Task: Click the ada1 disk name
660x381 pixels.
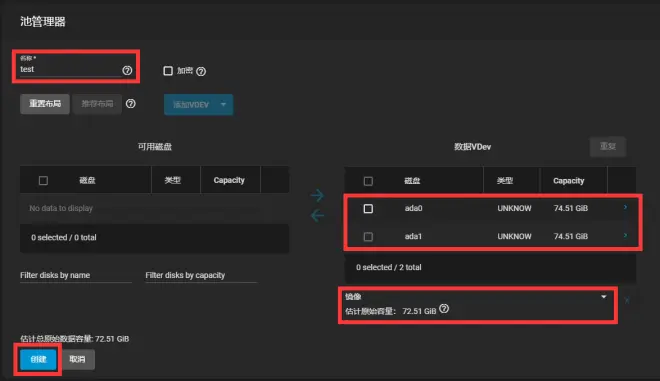Action: [x=413, y=236]
